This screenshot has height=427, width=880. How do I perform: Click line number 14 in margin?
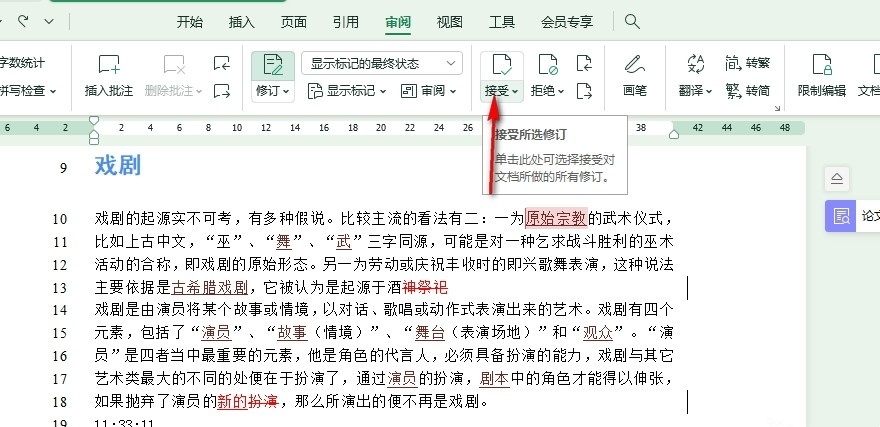click(60, 310)
